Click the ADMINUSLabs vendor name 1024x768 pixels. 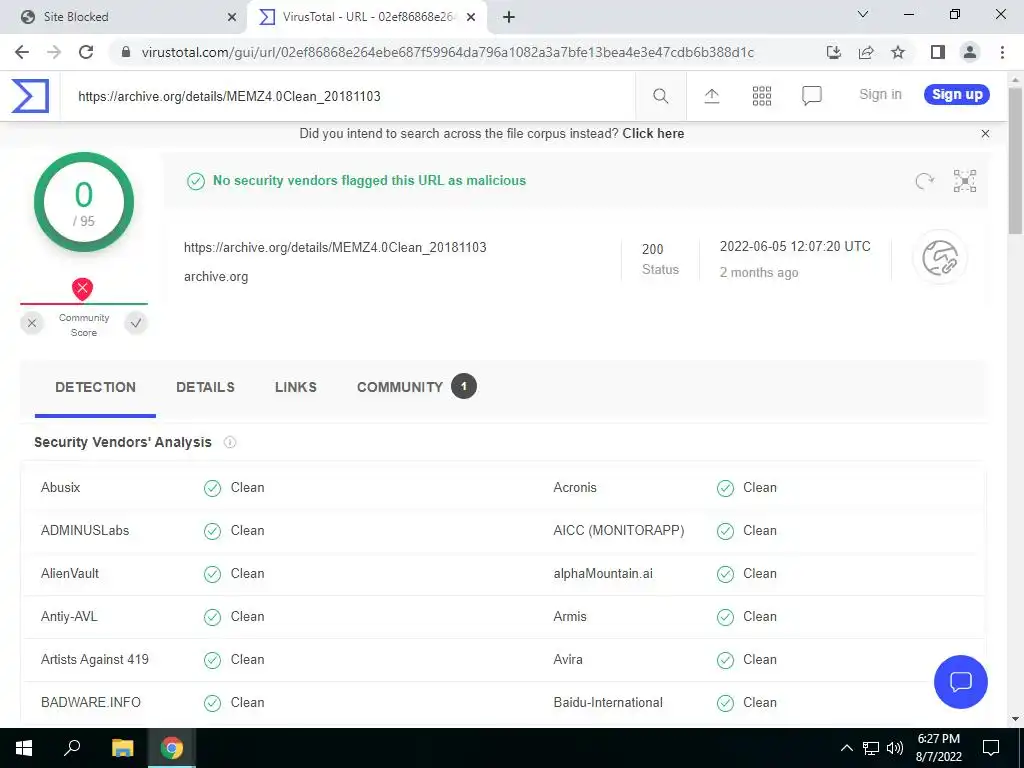(85, 531)
